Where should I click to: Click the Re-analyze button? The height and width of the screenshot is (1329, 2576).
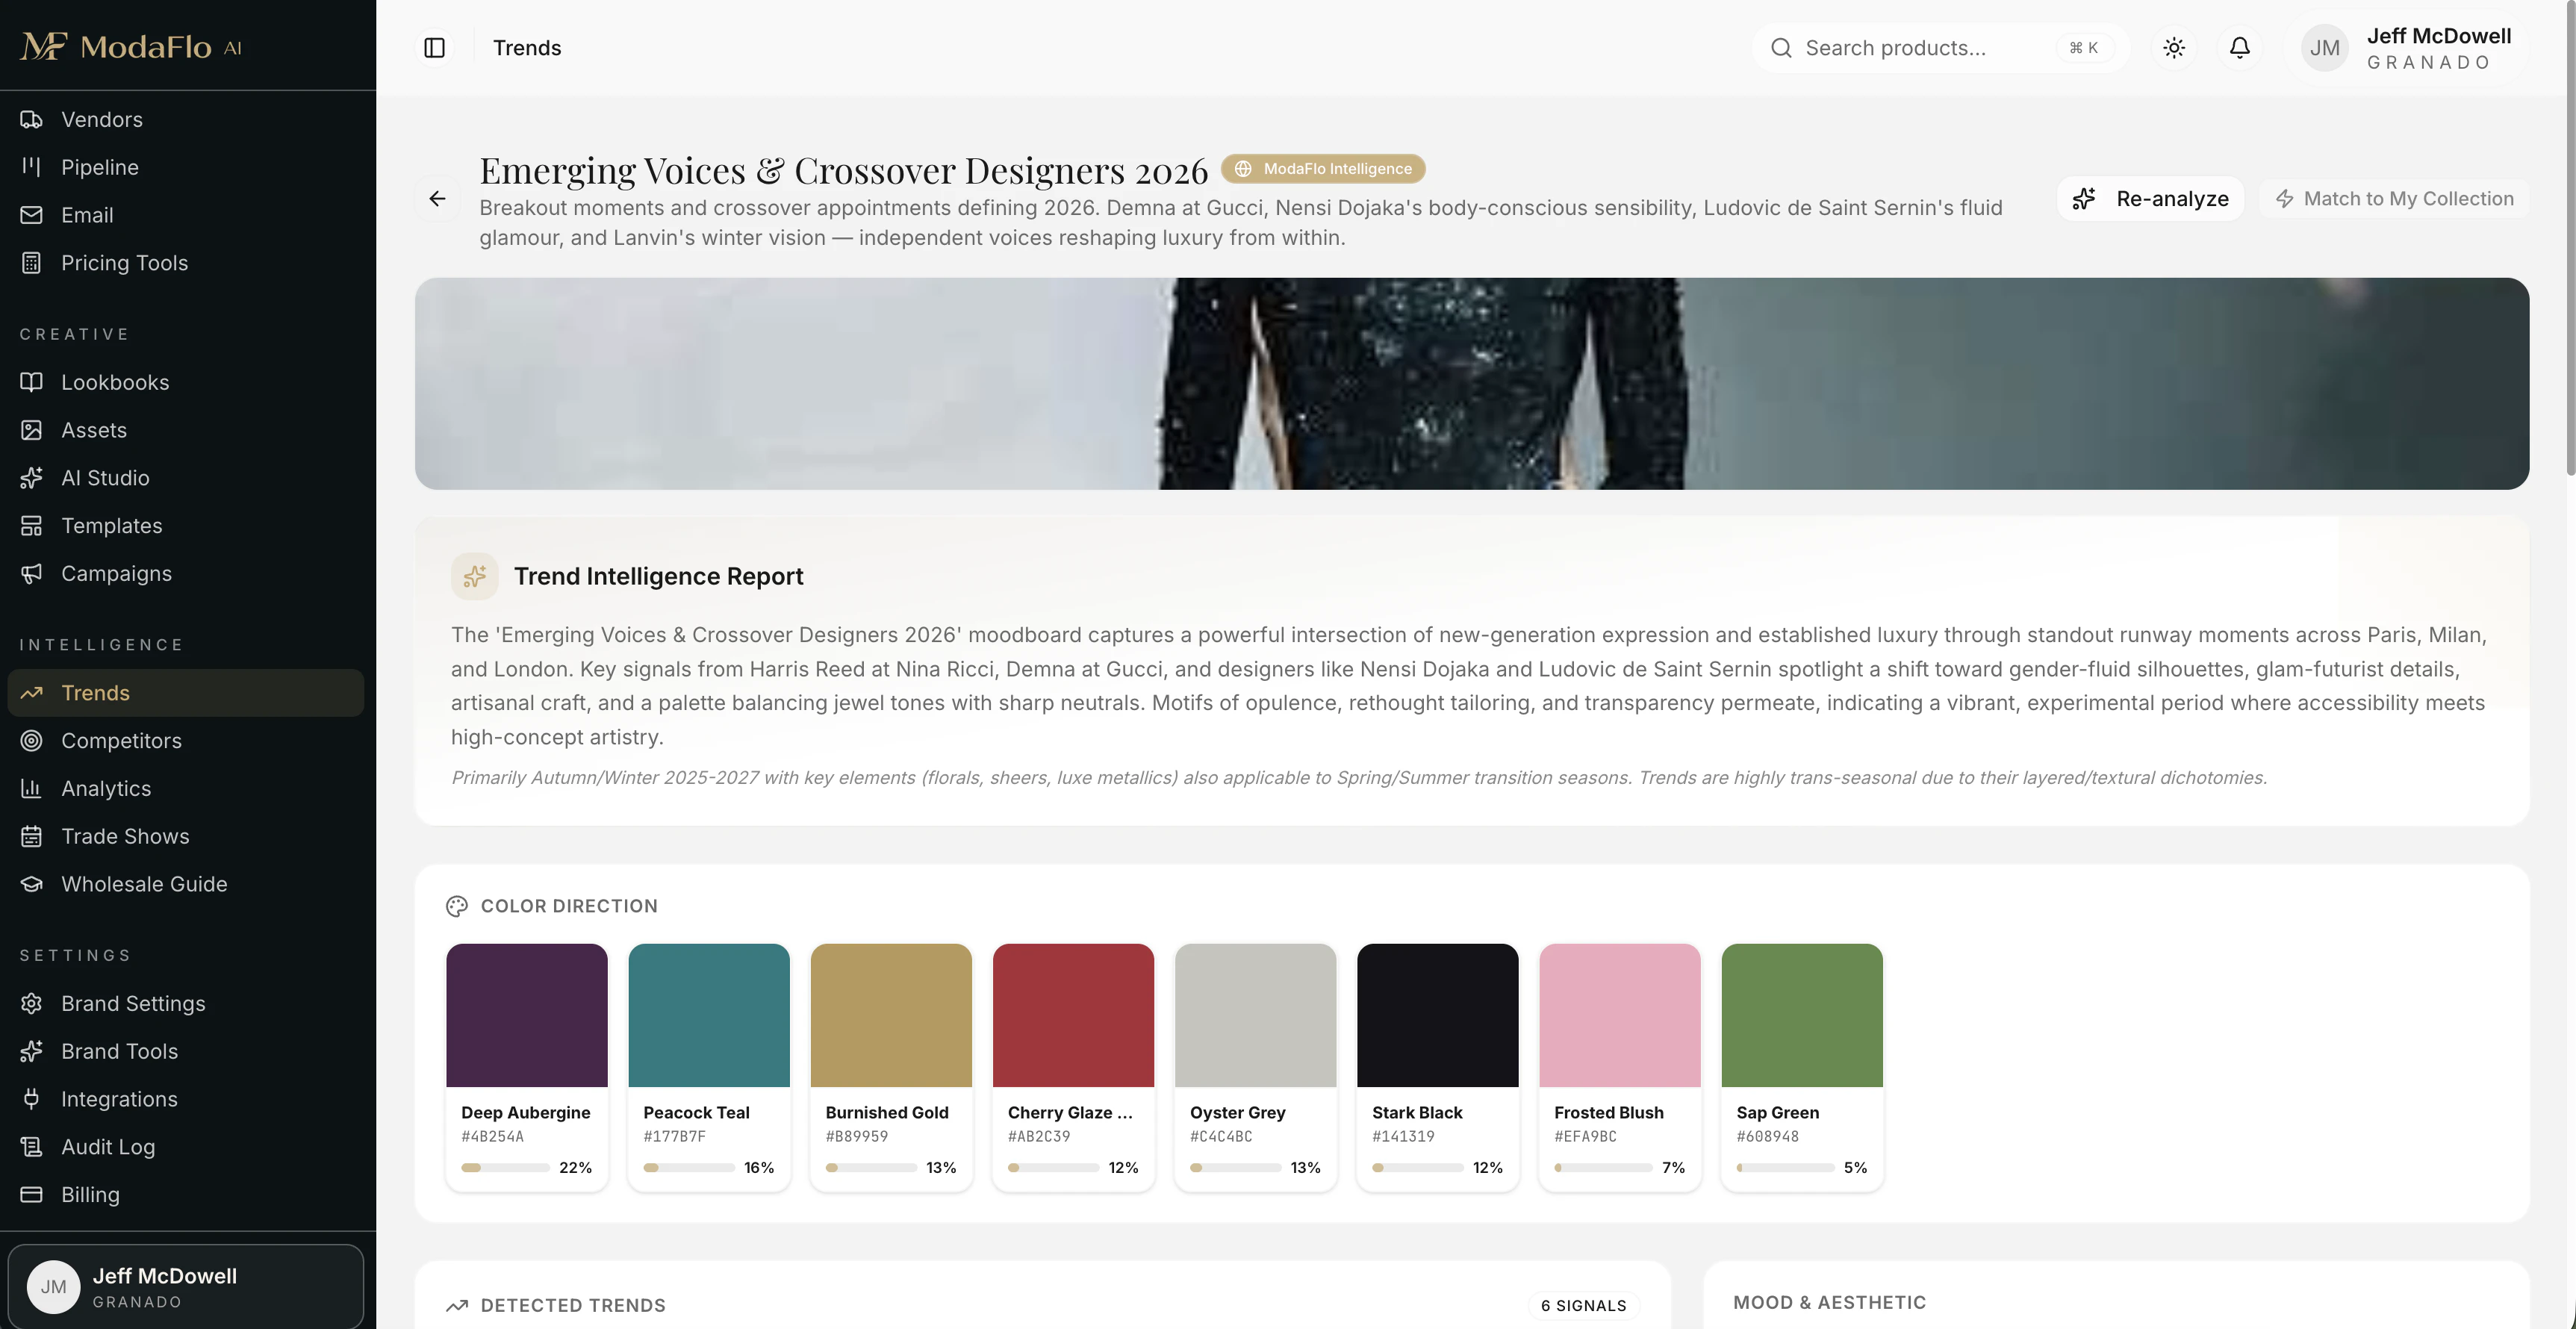[2151, 199]
